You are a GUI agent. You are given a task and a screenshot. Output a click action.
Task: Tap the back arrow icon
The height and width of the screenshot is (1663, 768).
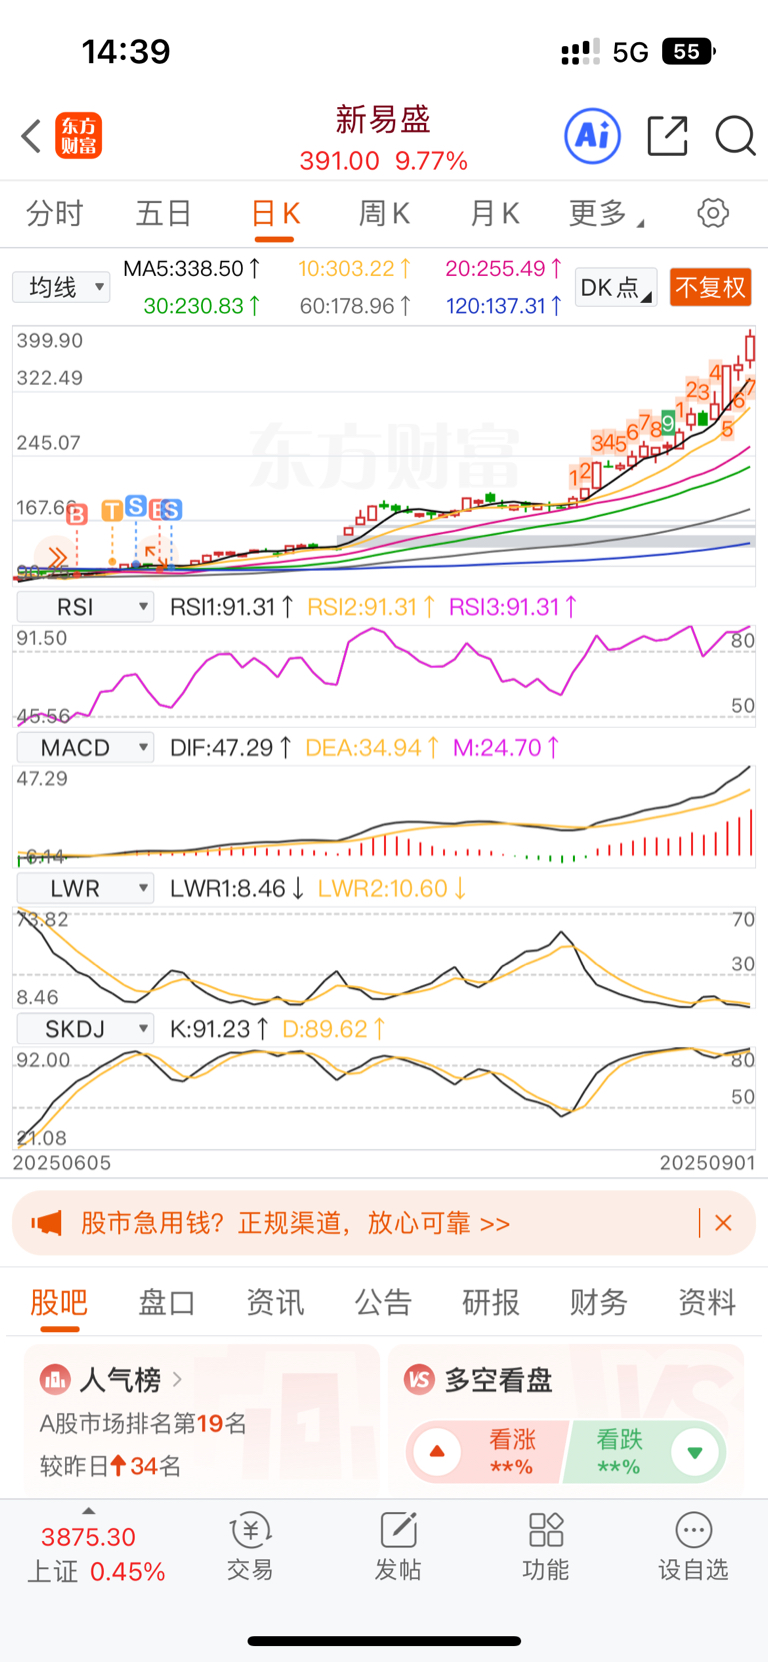click(31, 136)
